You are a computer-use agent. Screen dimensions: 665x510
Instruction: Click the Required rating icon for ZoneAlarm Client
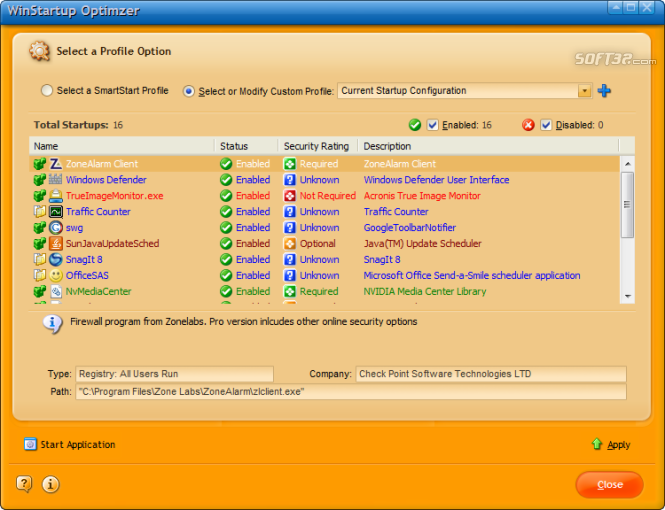coord(290,164)
